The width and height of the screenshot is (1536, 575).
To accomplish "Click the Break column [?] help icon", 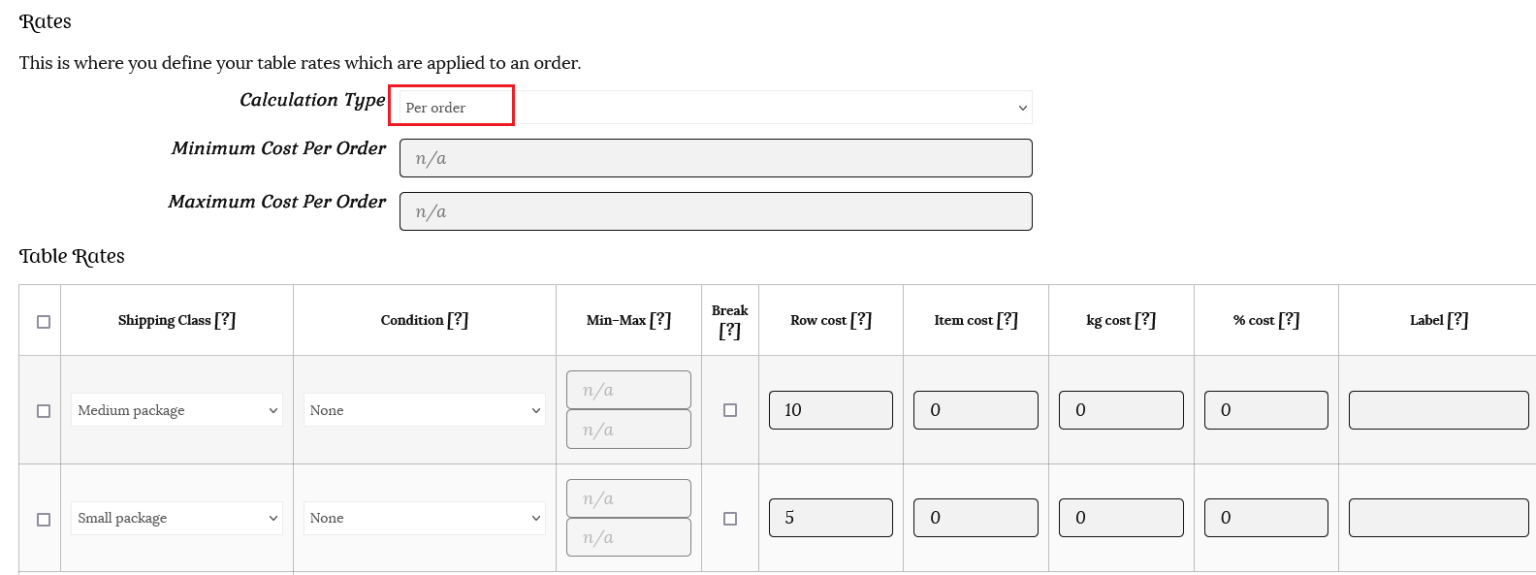I will point(730,331).
